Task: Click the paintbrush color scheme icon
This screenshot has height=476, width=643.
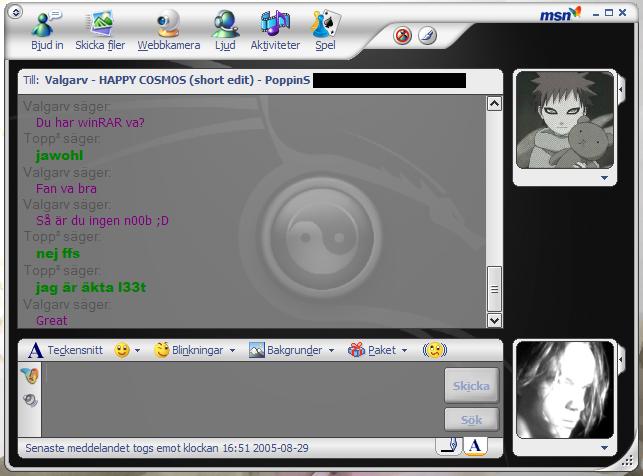Action: pyautogui.click(x=427, y=36)
